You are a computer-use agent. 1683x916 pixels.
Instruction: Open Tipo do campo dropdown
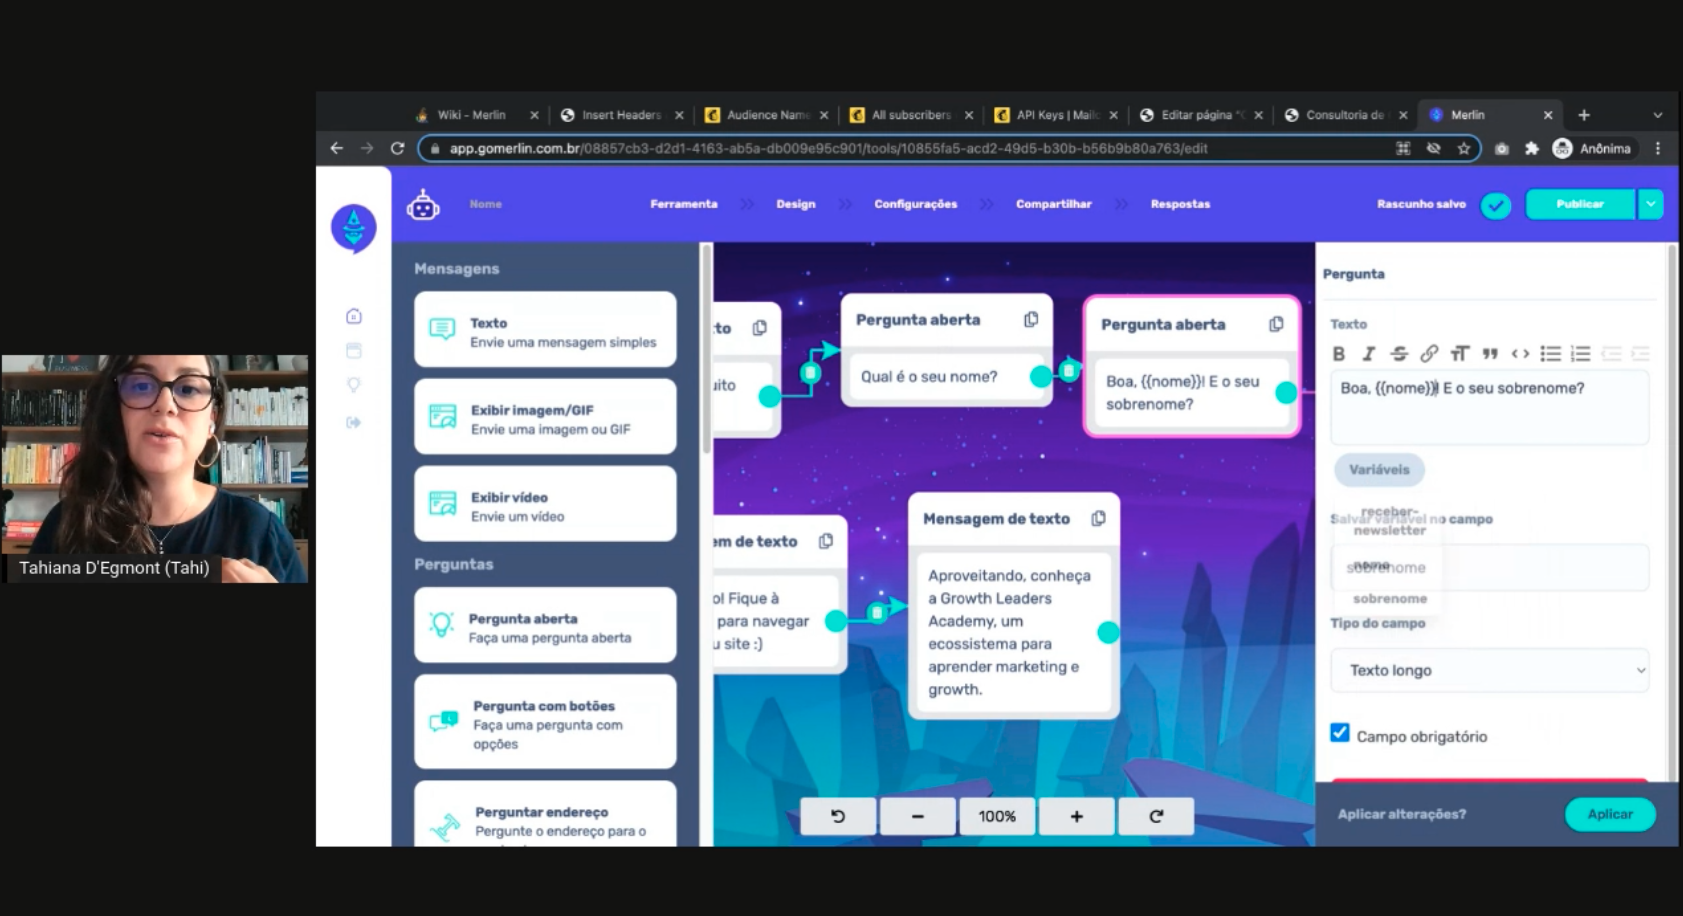(x=1489, y=670)
